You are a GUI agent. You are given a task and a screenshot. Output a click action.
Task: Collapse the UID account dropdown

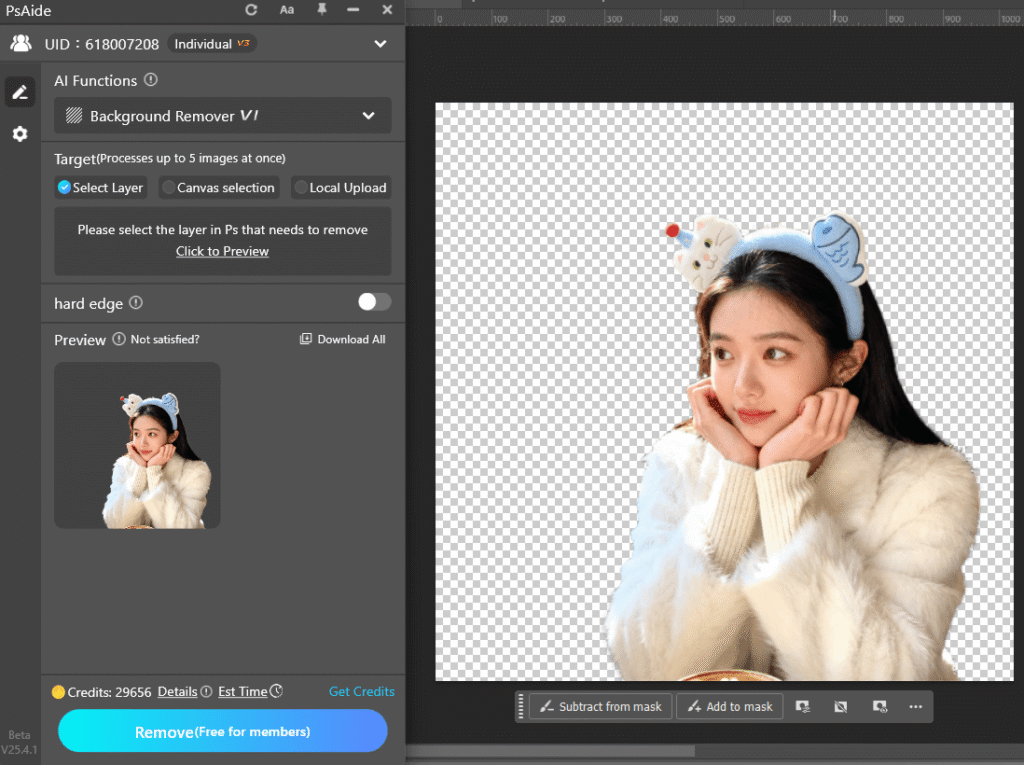click(x=380, y=43)
